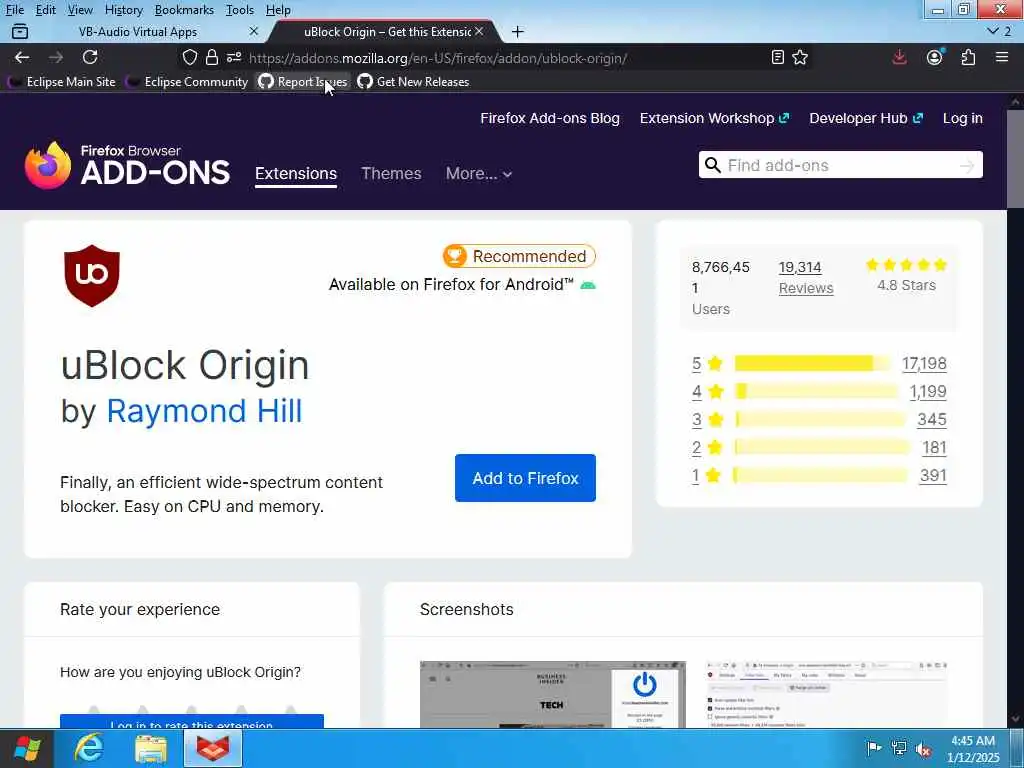This screenshot has width=1024, height=768.
Task: Close the VB-Audio Virtual Apps tab
Action: [254, 31]
